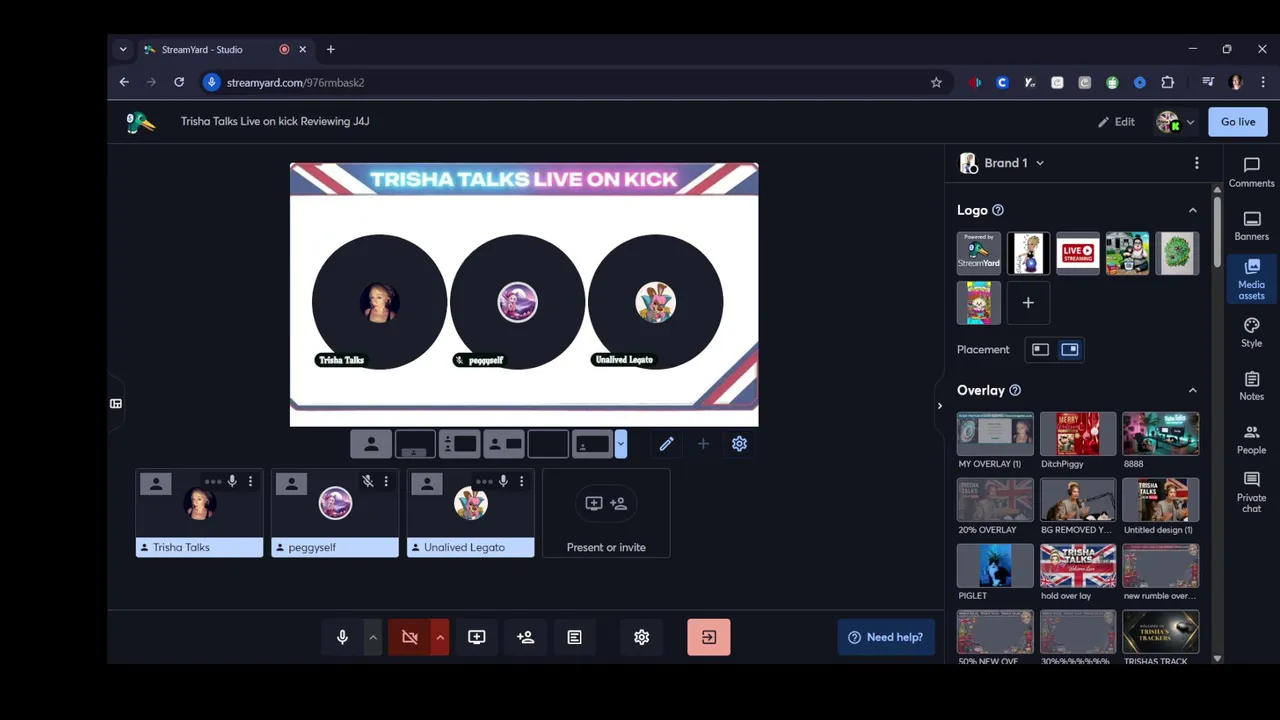Click the Need help? button
Image resolution: width=1280 pixels, height=720 pixels.
point(886,637)
